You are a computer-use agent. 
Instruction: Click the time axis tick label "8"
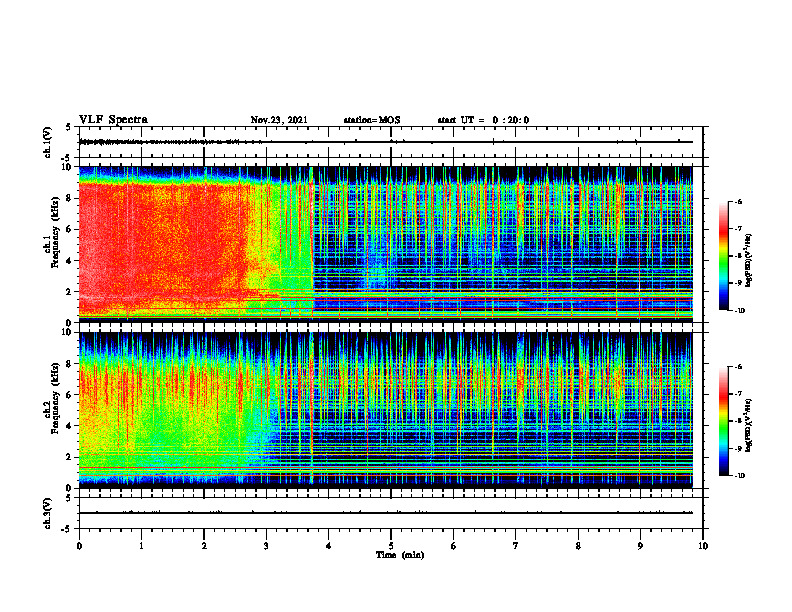(578, 546)
